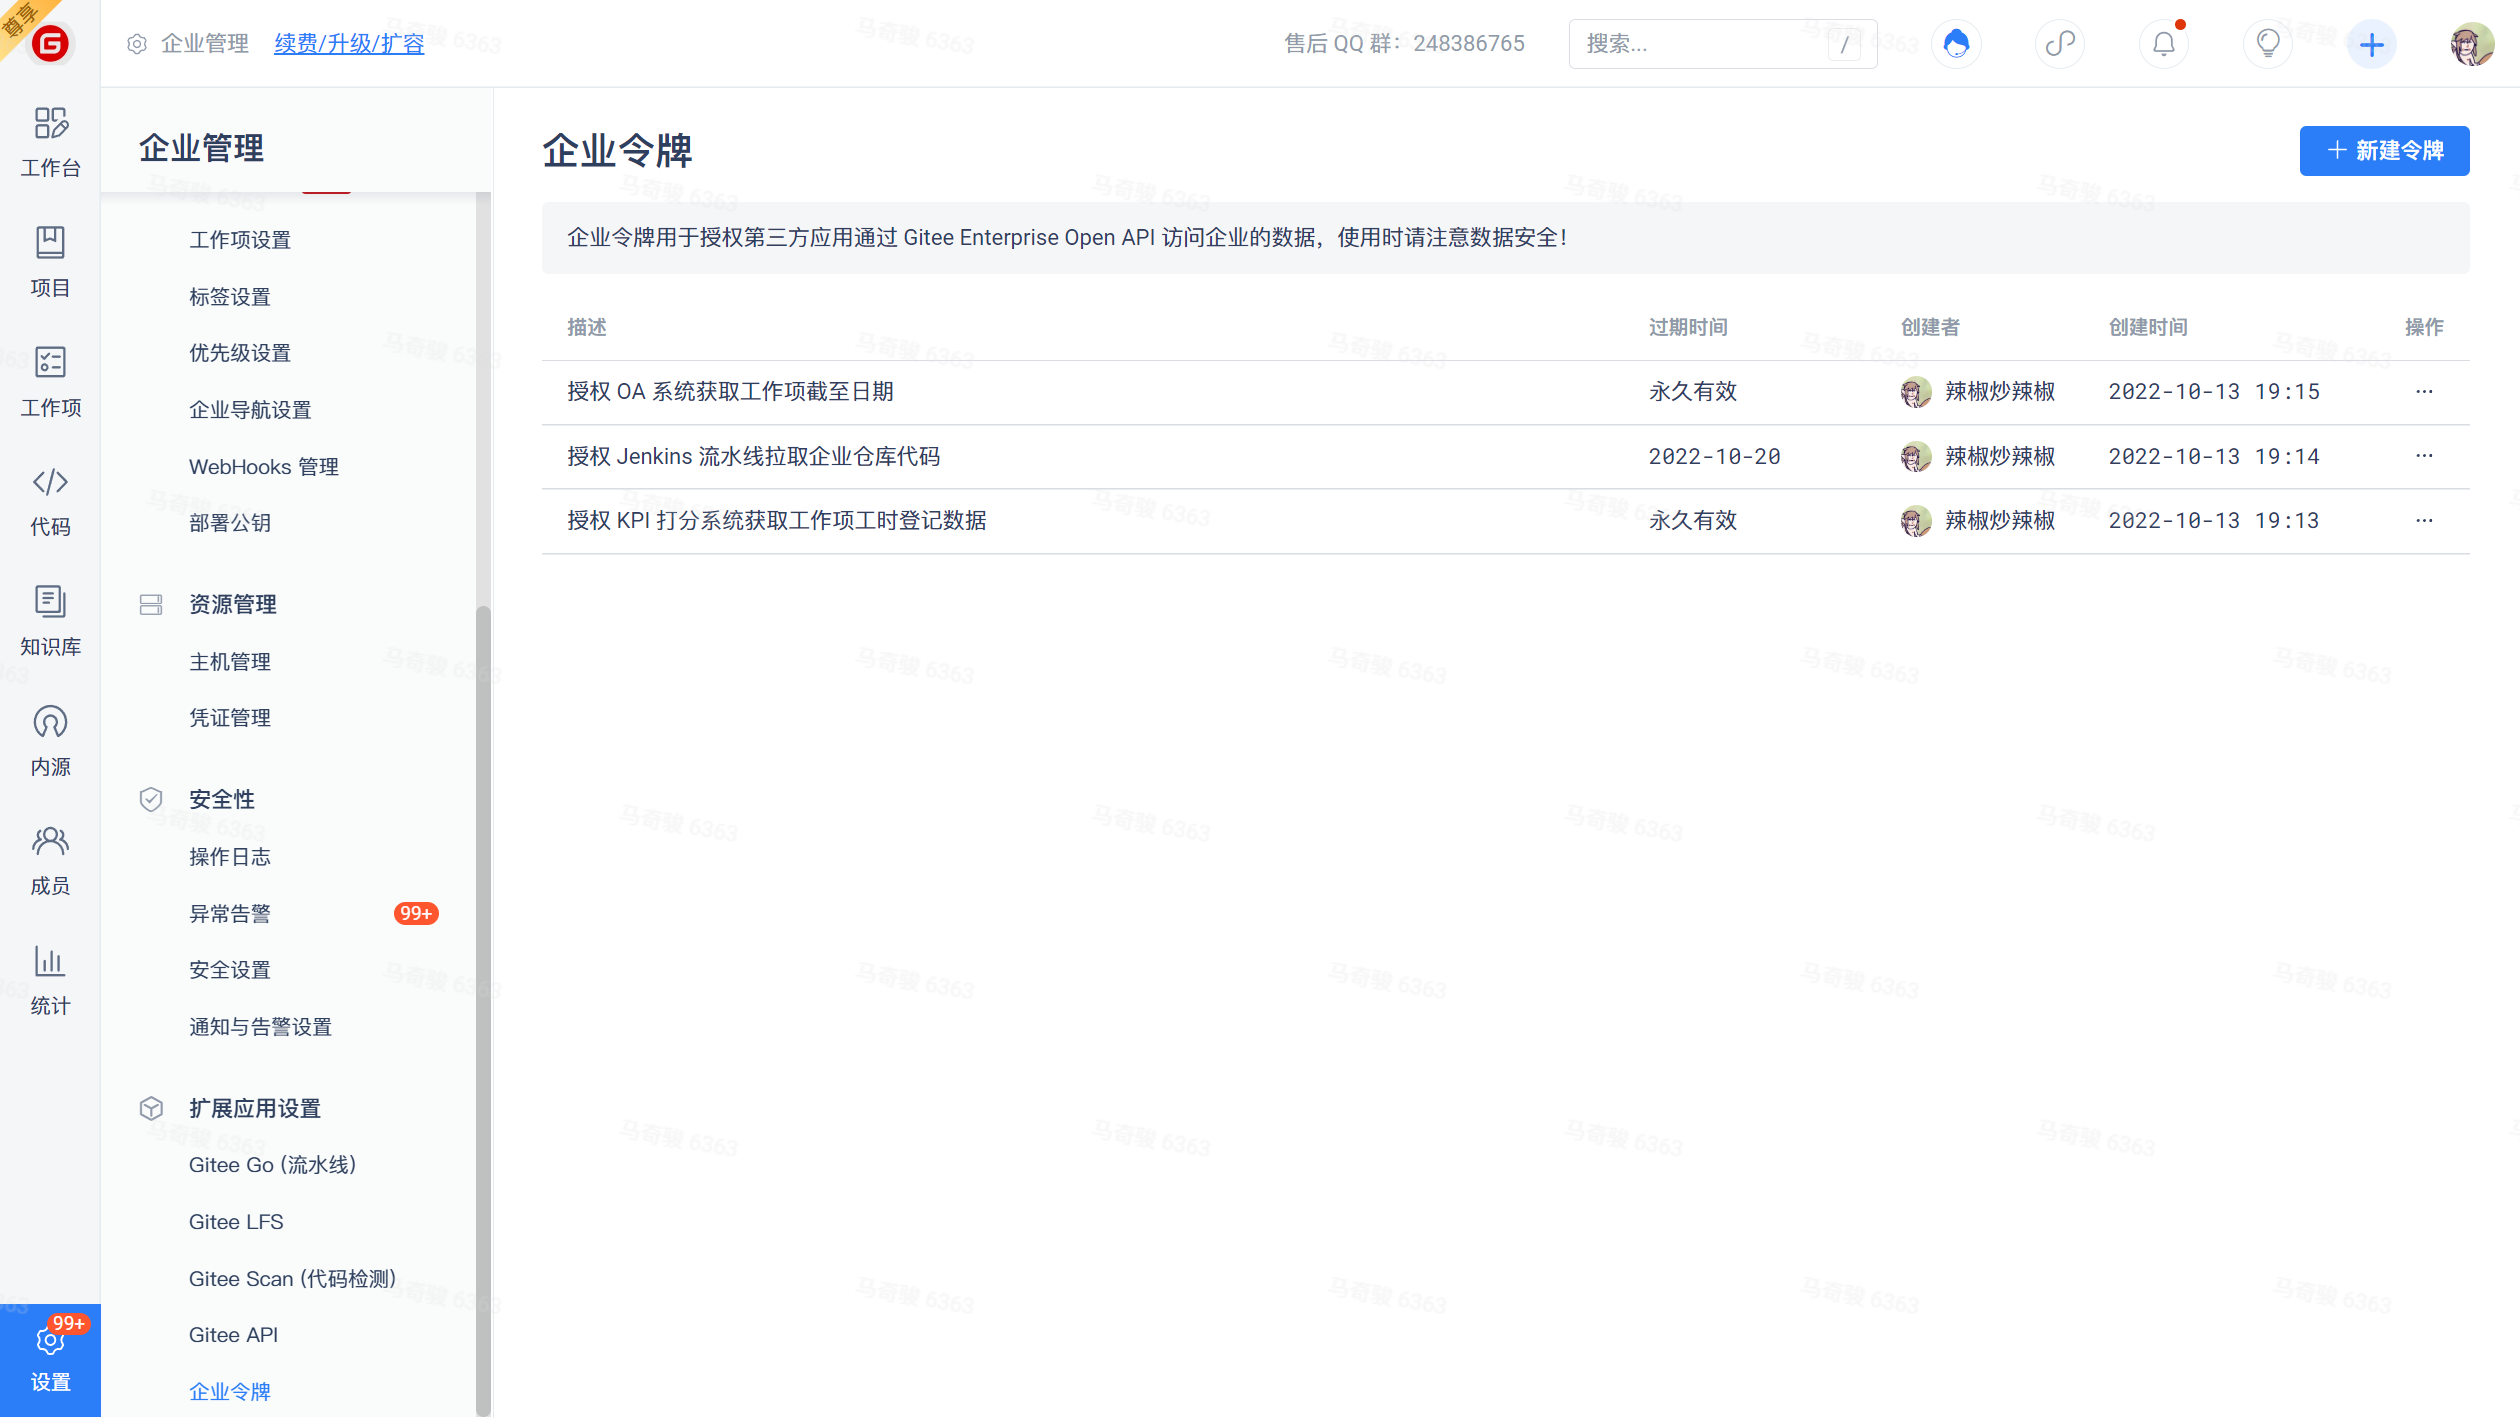Viewport: 2520px width, 1418px height.
Task: Click the link chain icon in header
Action: pos(2060,44)
